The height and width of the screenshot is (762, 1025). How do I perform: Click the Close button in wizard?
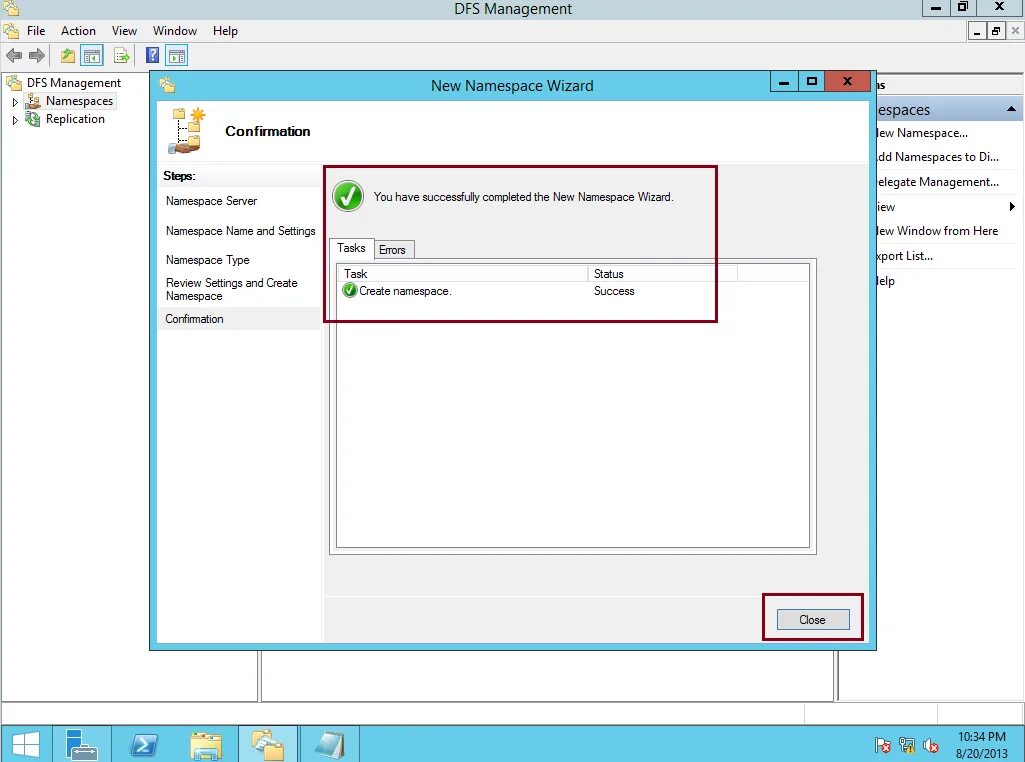pos(813,620)
